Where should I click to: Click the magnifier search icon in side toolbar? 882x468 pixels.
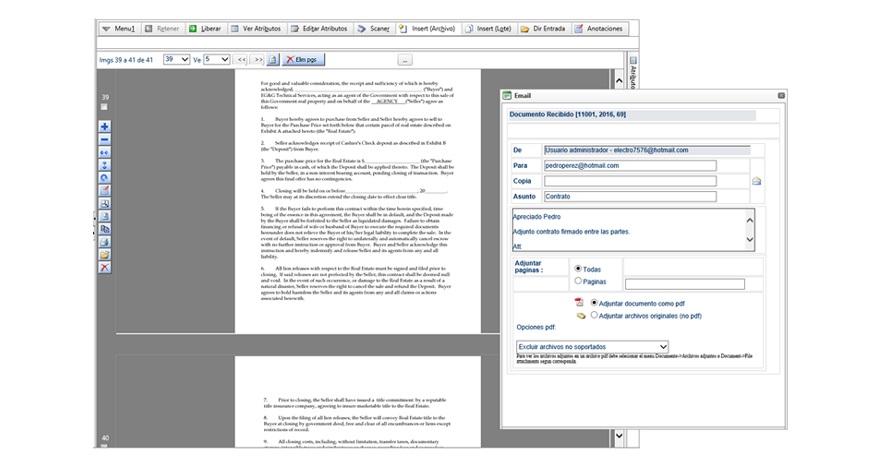click(x=105, y=204)
